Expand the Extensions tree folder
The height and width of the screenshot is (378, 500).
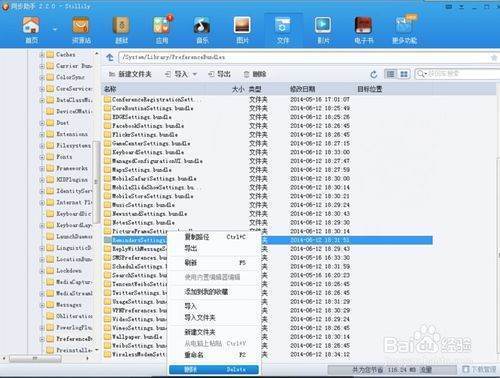[x=42, y=134]
